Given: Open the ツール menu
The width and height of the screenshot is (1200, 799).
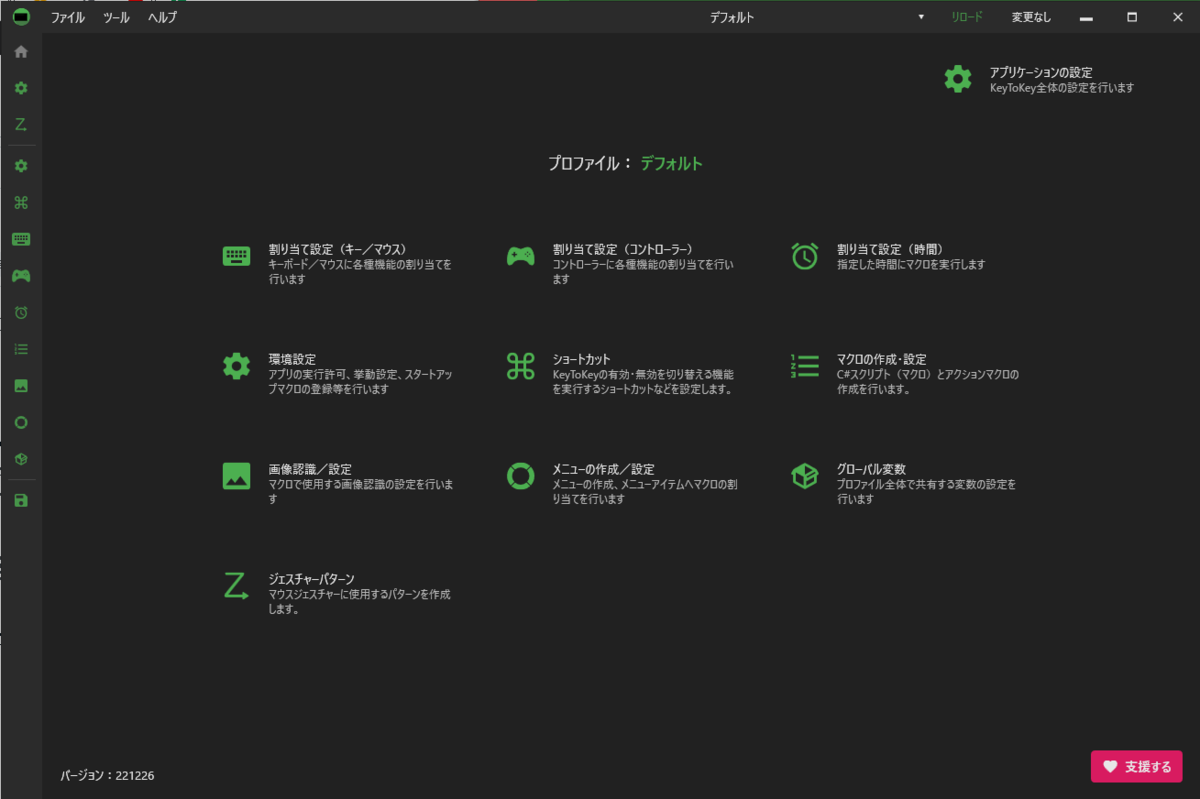Looking at the screenshot, I should [x=116, y=17].
